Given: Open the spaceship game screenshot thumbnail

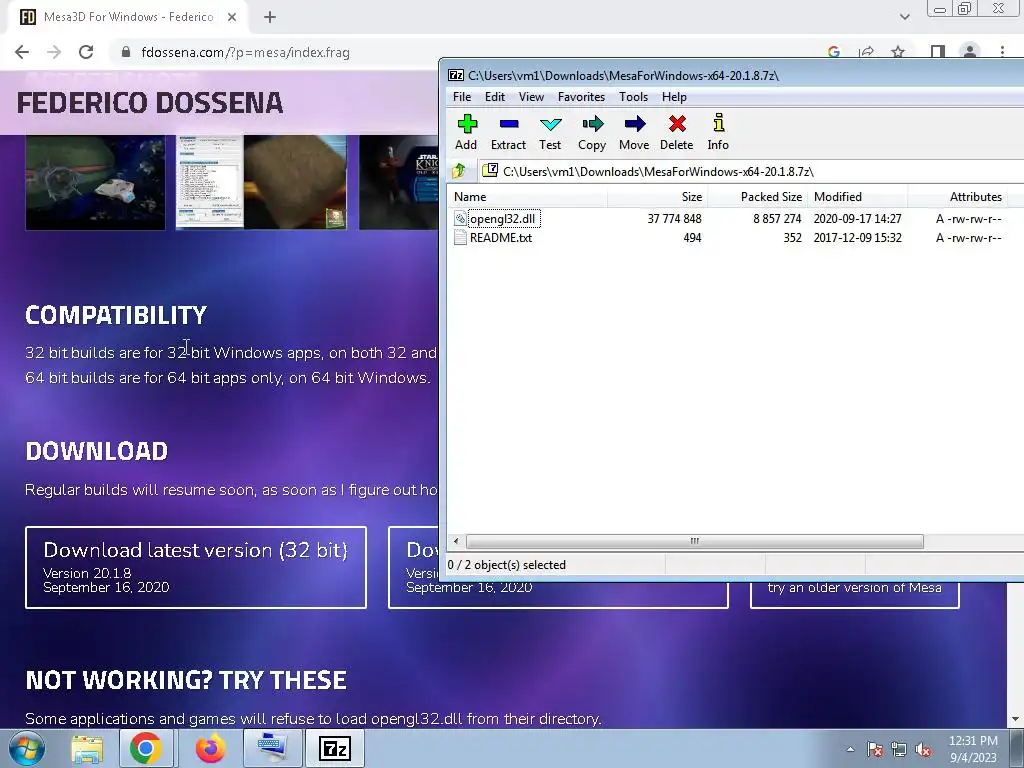Looking at the screenshot, I should pyautogui.click(x=95, y=182).
